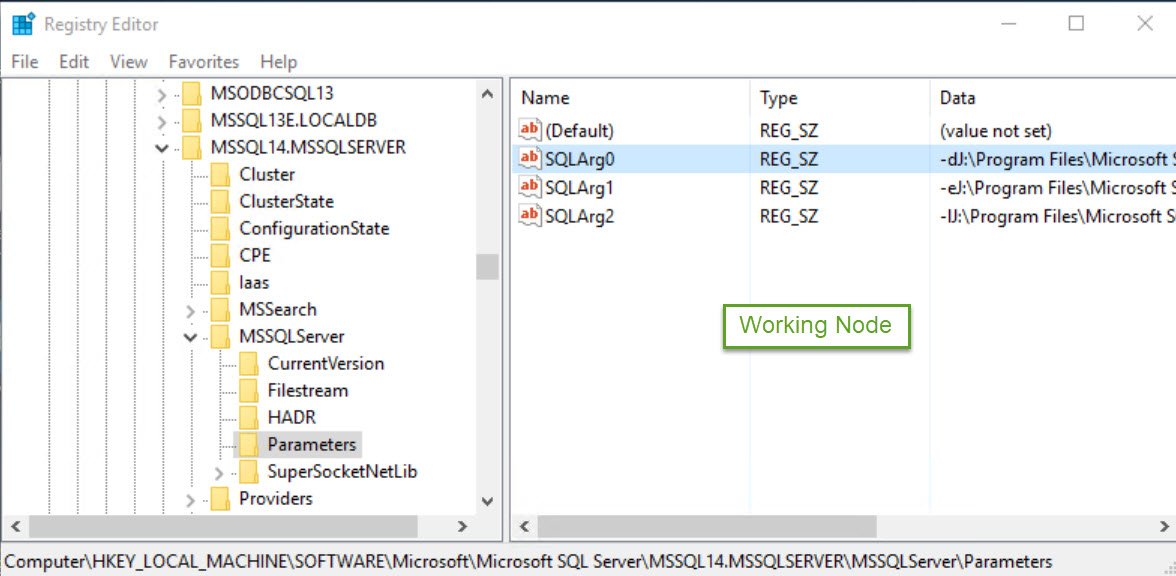Click the CurrentVersion folder icon
This screenshot has width=1176, height=576.
tap(249, 364)
